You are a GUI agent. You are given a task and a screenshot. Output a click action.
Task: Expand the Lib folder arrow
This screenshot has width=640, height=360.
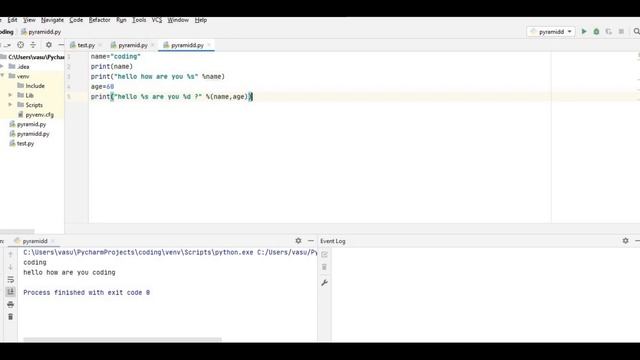11,95
